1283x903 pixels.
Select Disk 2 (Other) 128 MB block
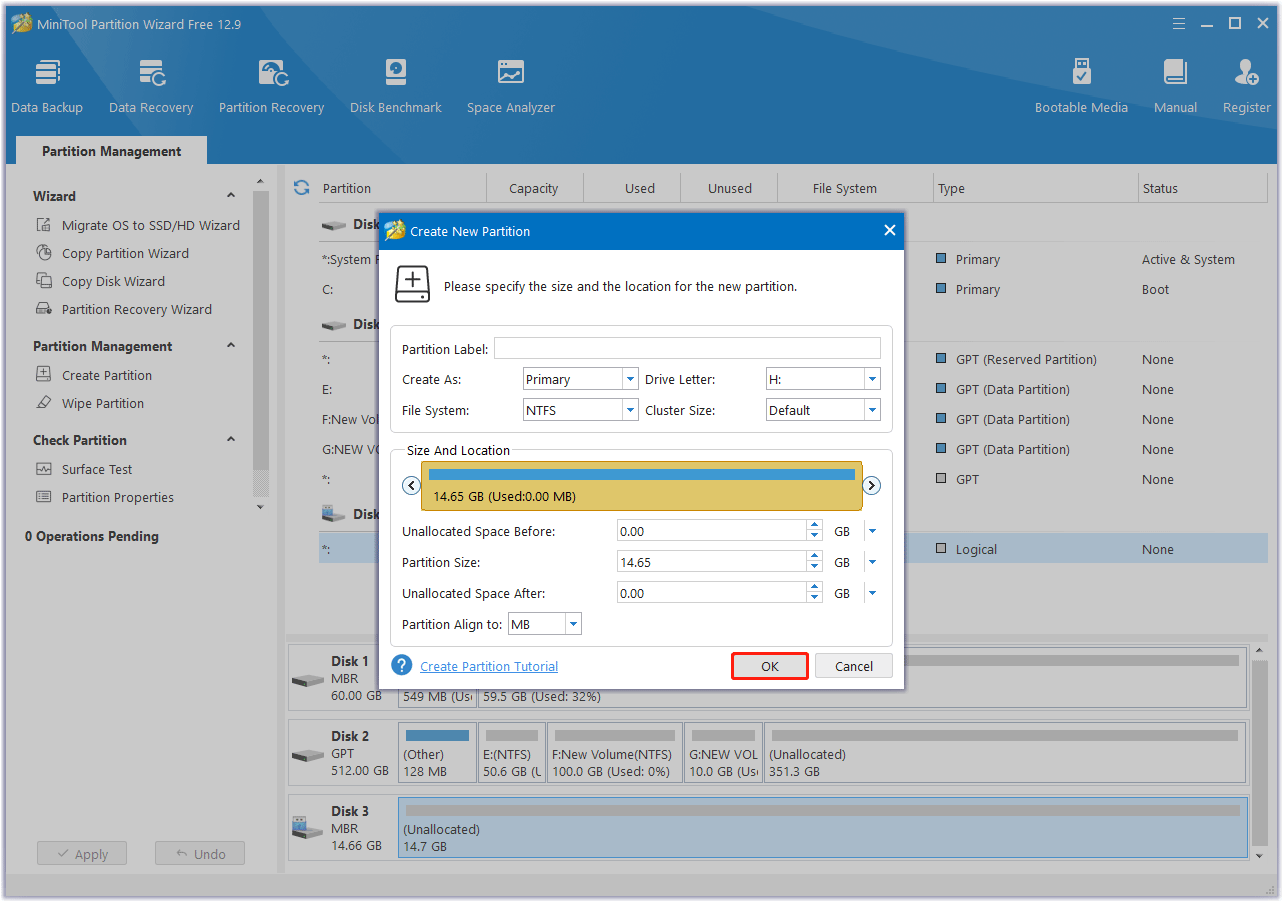(437, 754)
